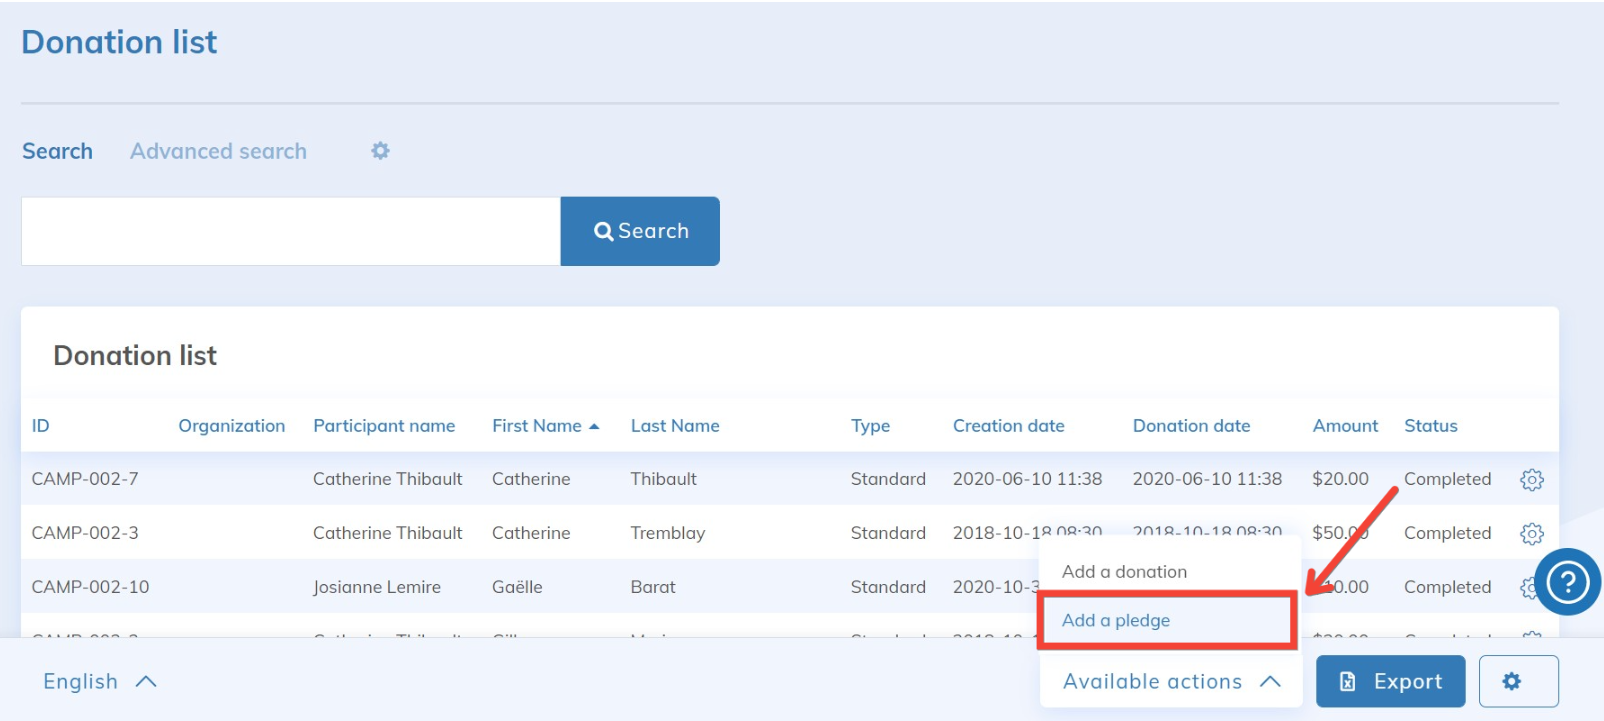The width and height of the screenshot is (1604, 721).
Task: Sort by Creation date column header
Action: click(x=1008, y=426)
